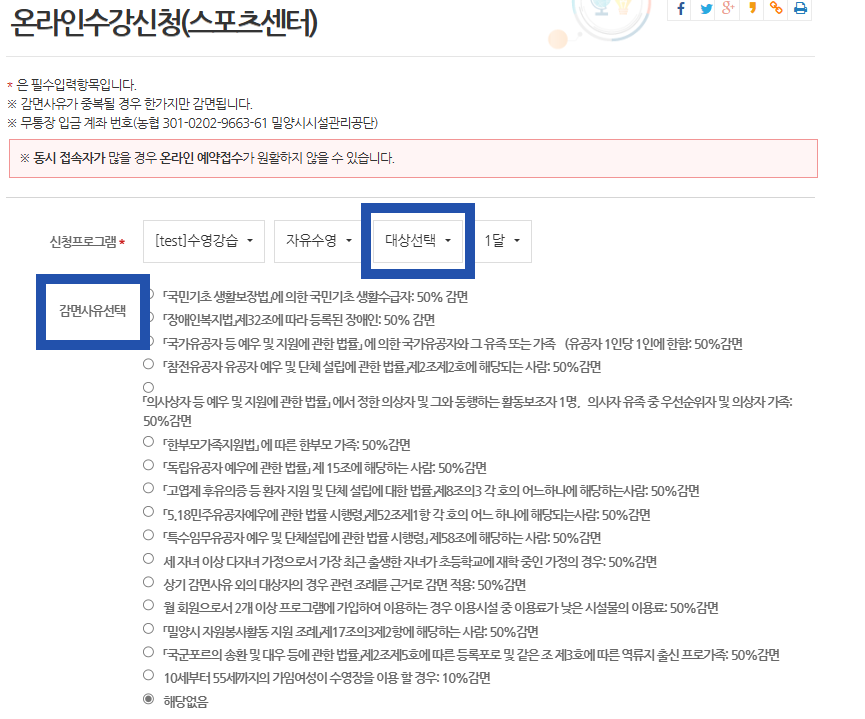Choose 특수임무유공자 제58조 radio option

(148, 535)
